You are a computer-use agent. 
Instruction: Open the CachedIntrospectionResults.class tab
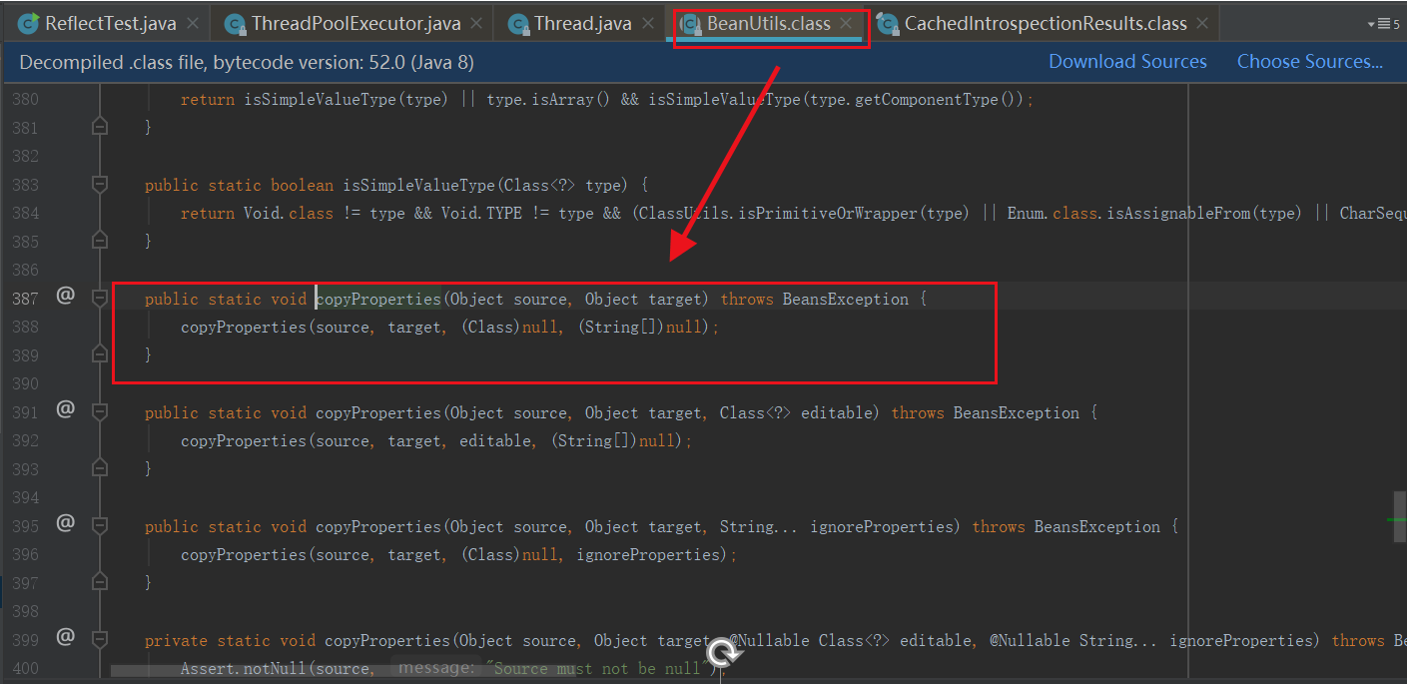[x=1044, y=23]
